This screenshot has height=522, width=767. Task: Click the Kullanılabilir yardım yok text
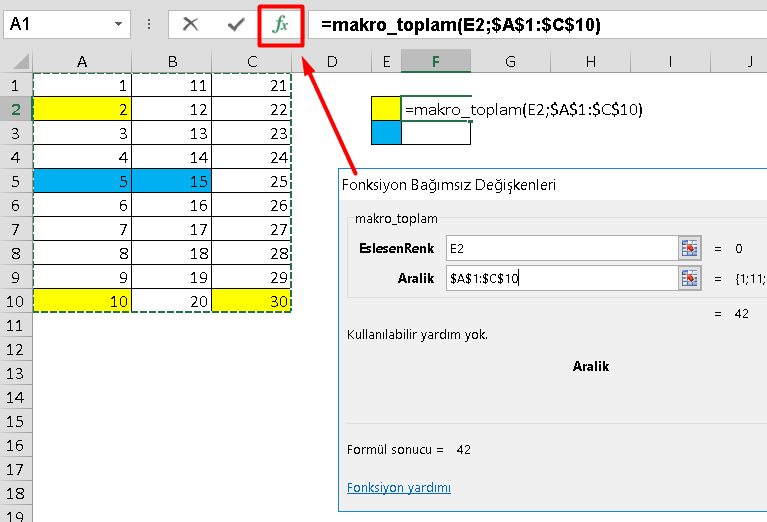coord(417,335)
